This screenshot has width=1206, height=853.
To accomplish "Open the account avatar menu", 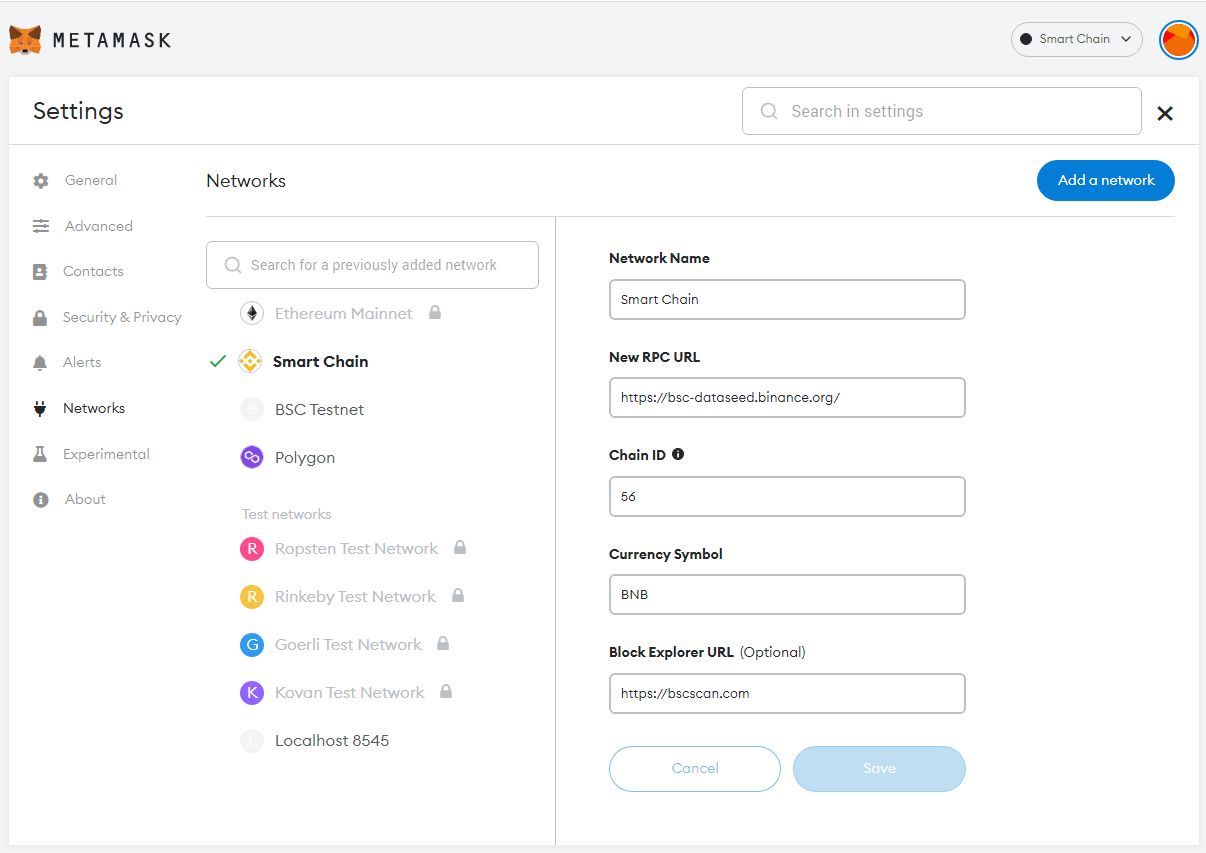I will tap(1179, 40).
